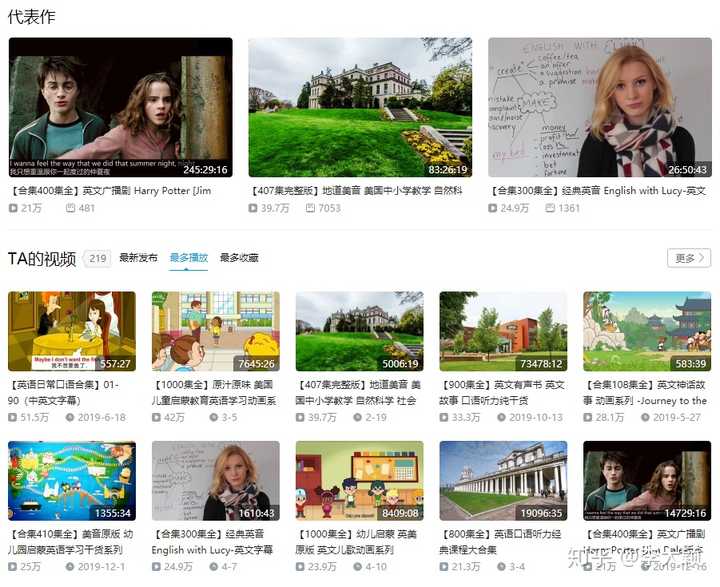Click clock icon beside date 4-7
Viewport: 720px width, 587px height.
[x=214, y=567]
